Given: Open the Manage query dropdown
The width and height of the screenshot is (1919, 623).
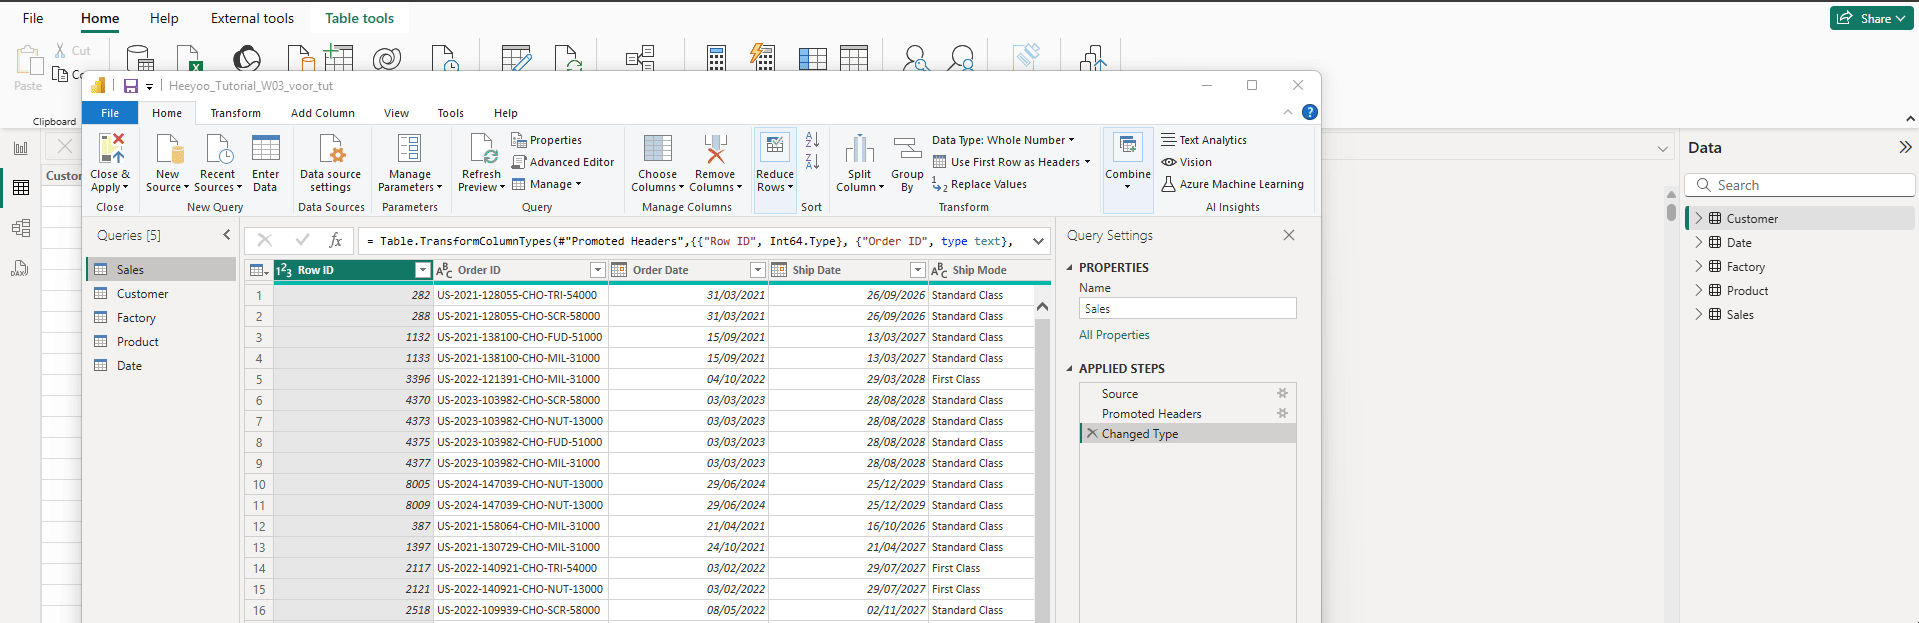Looking at the screenshot, I should (x=546, y=184).
